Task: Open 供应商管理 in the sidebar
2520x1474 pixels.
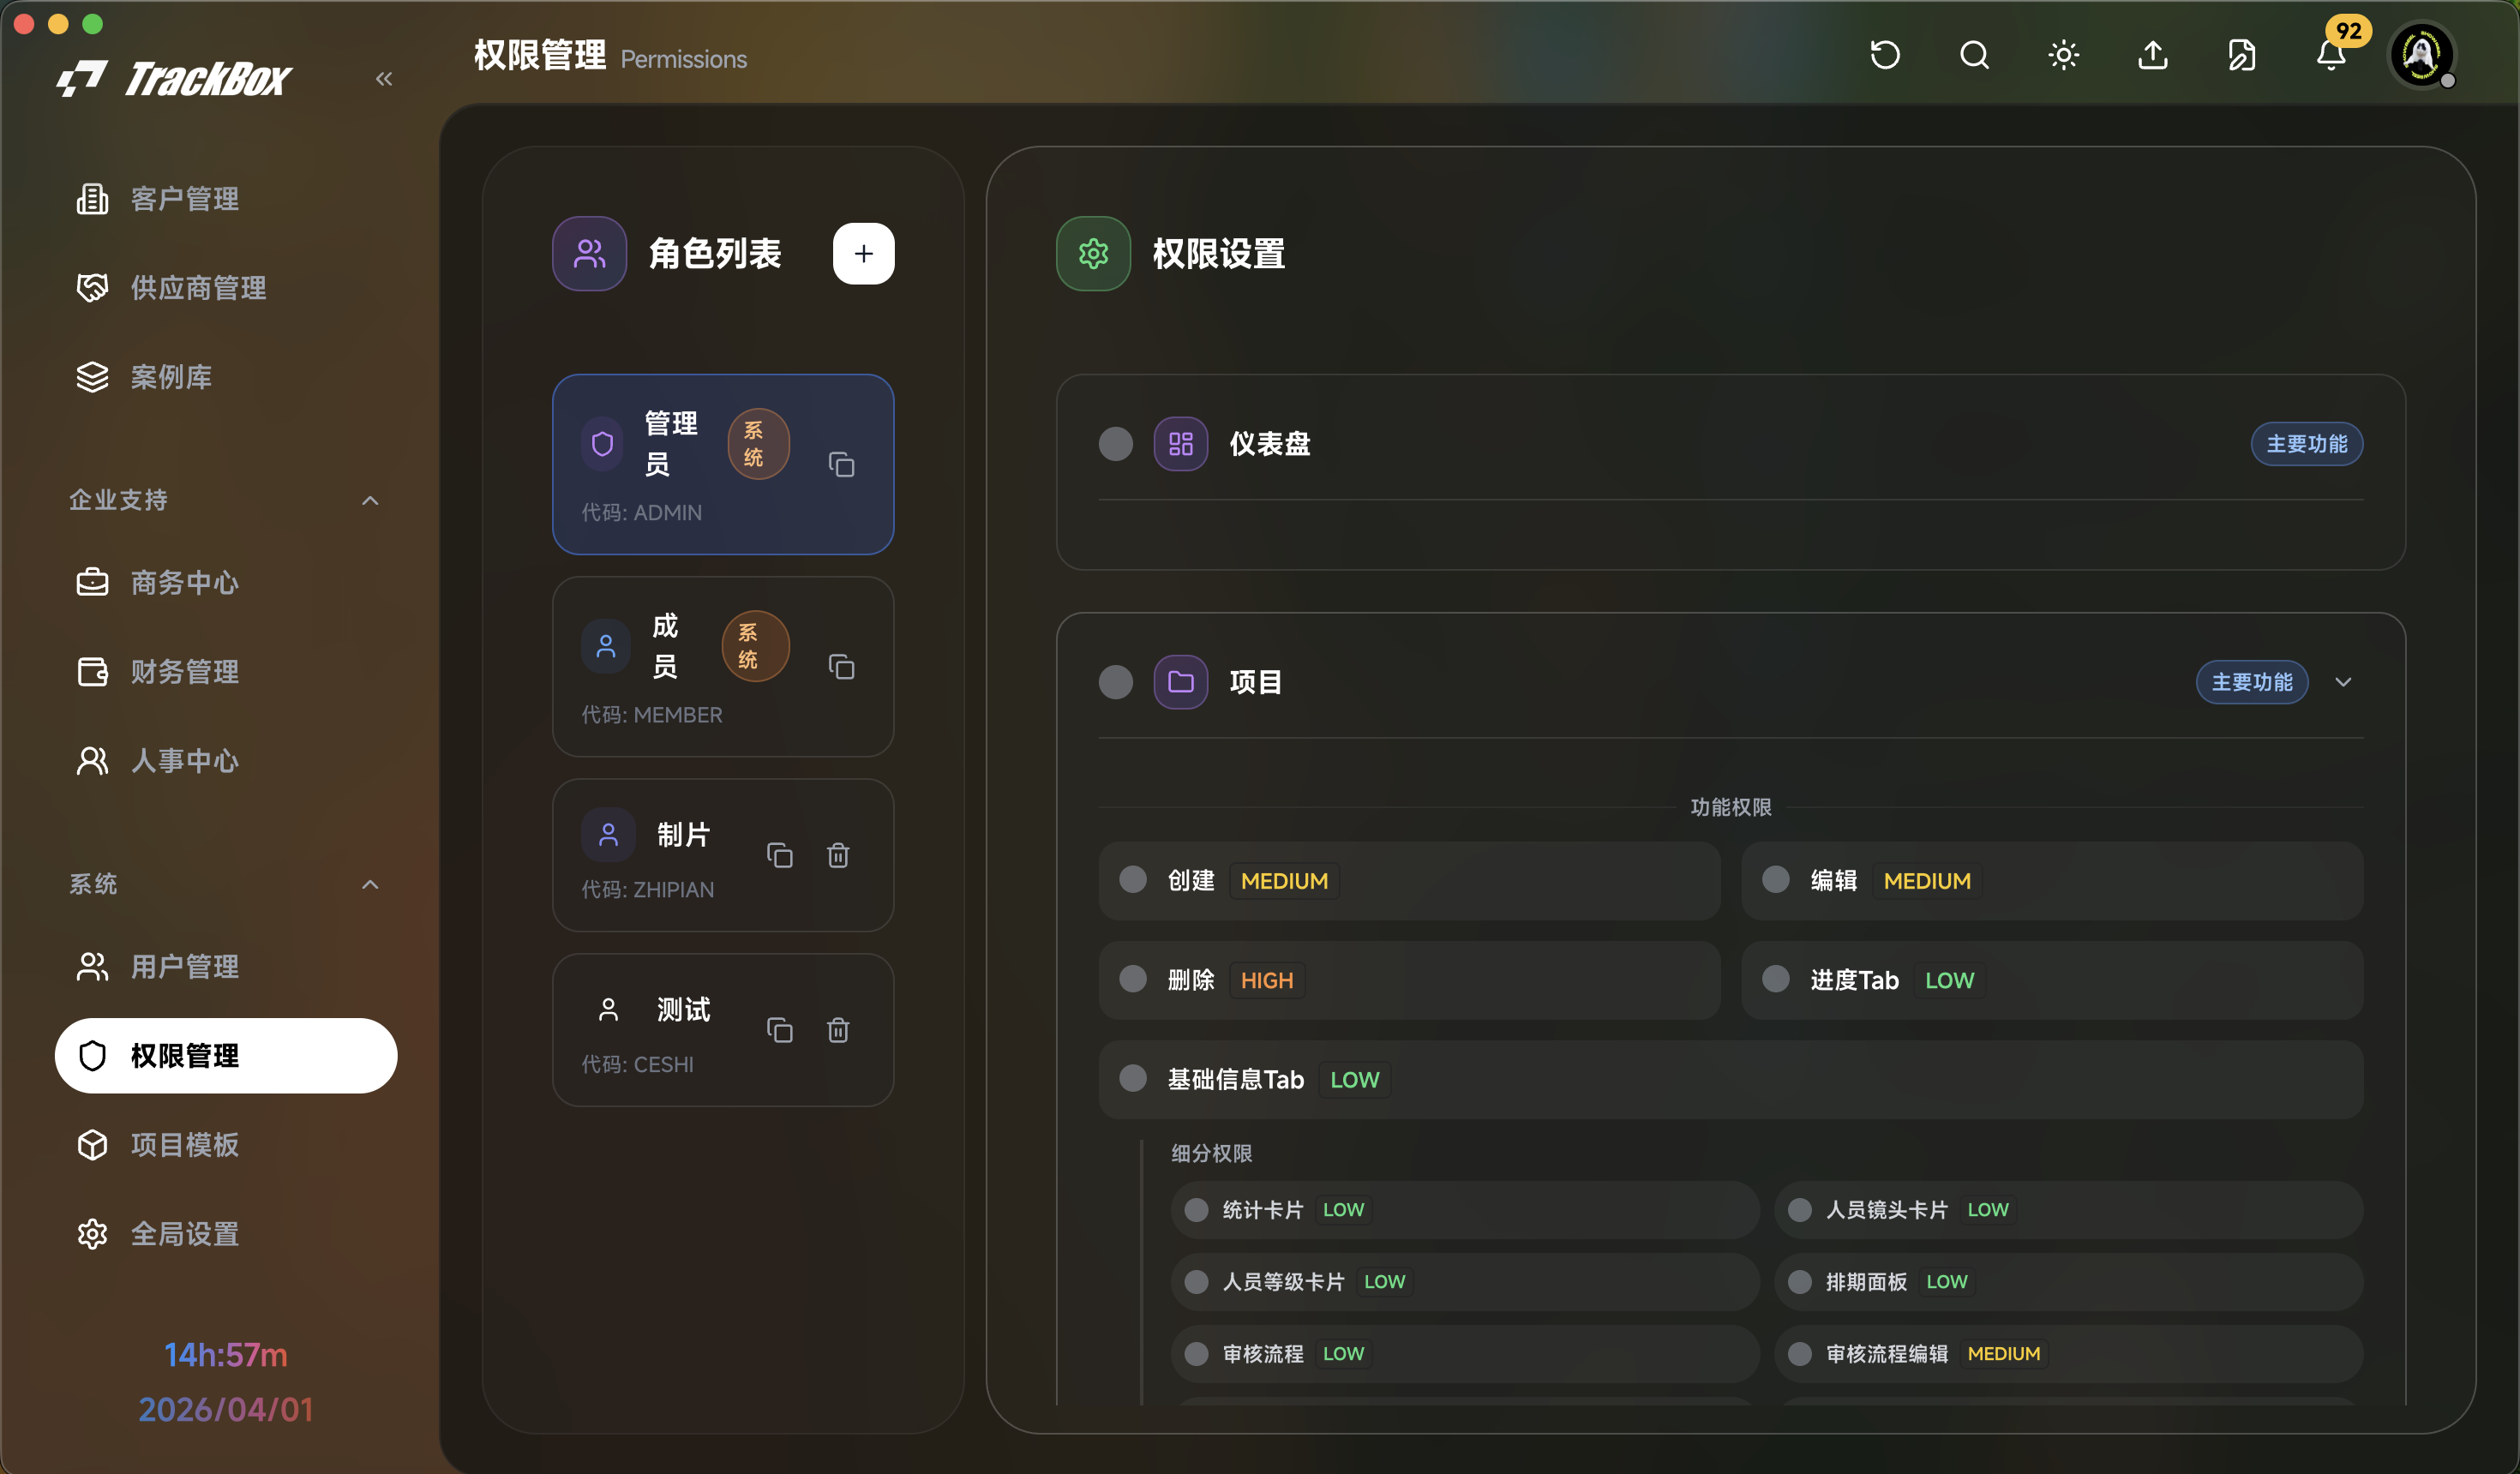Action: (x=225, y=288)
